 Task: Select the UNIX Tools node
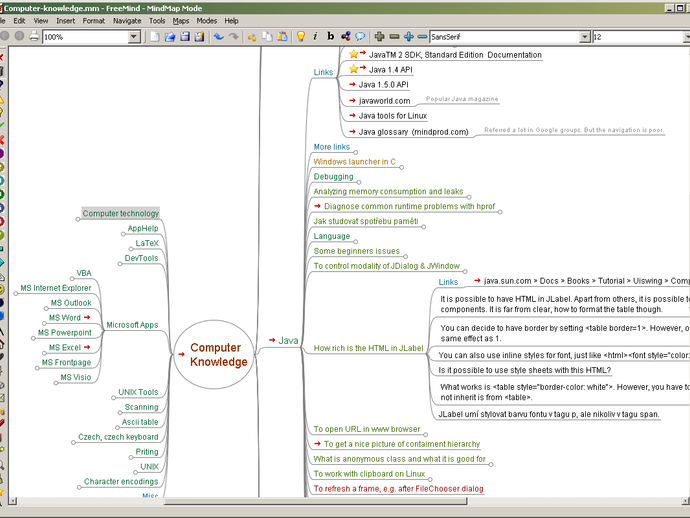[x=138, y=392]
